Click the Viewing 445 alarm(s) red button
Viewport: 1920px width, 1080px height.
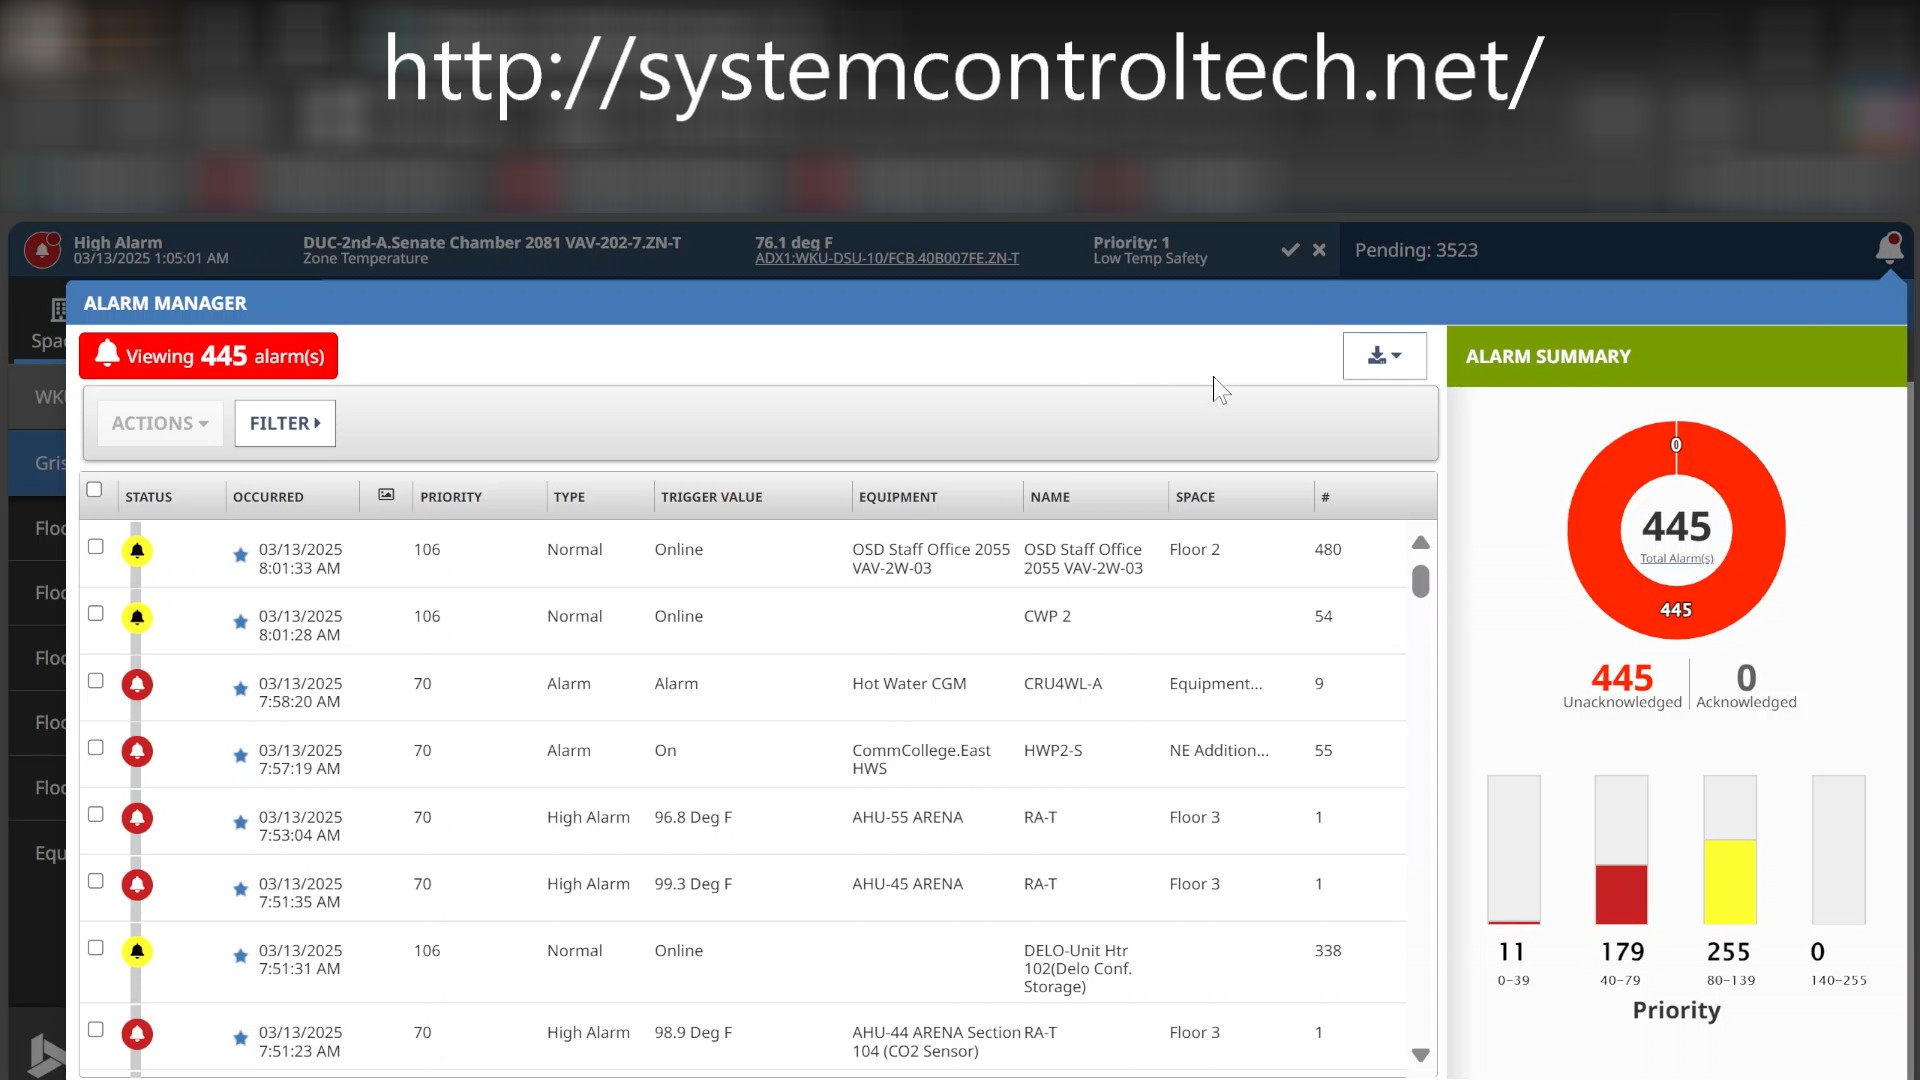pyautogui.click(x=208, y=355)
